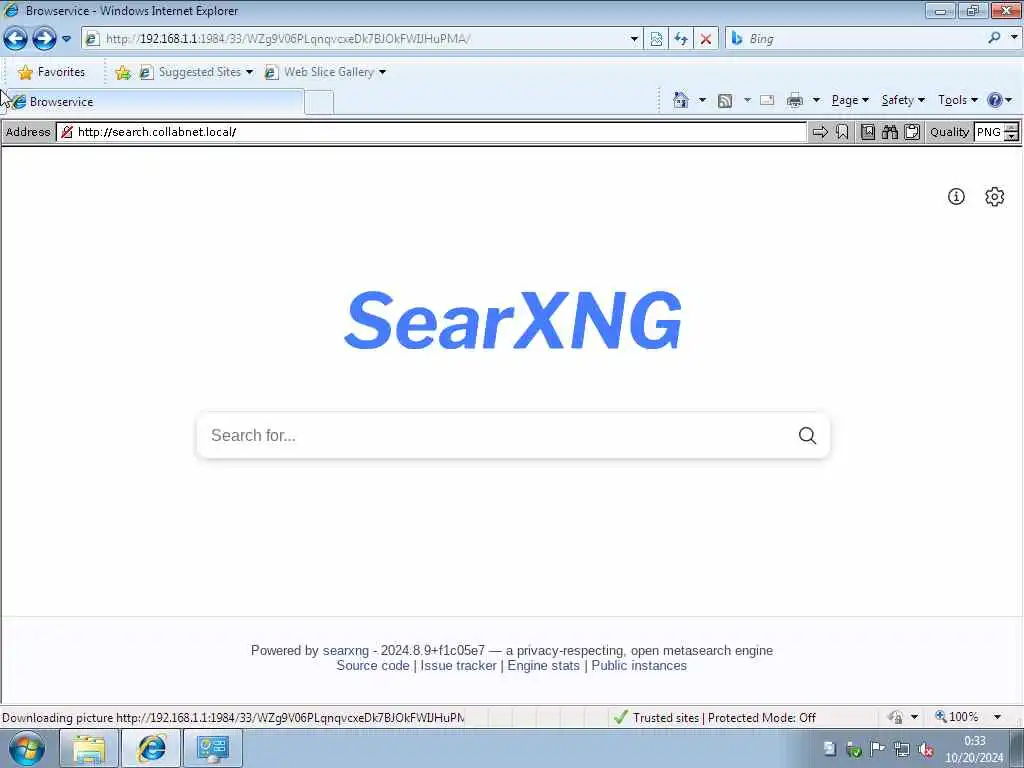The image size is (1024, 768).
Task: Open a new tab with the blank tab button
Action: click(x=319, y=103)
